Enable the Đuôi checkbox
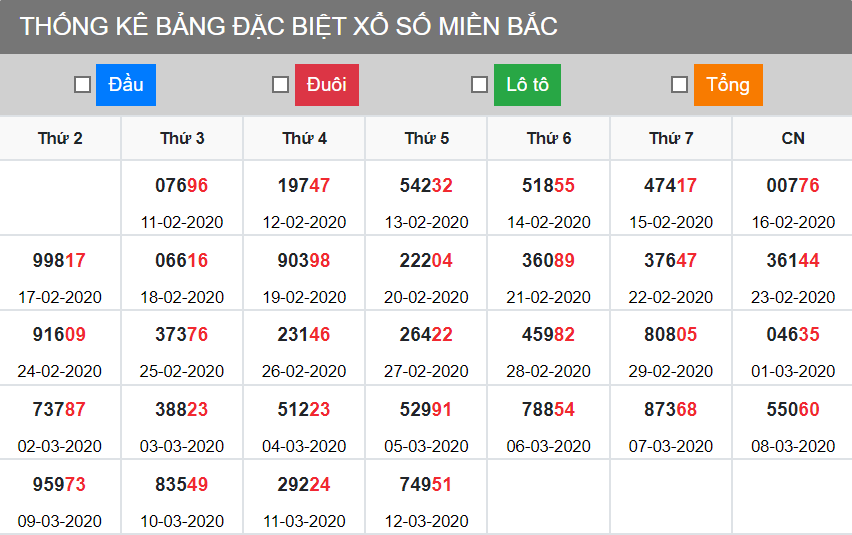Viewport: 852px width, 535px height. tap(281, 85)
